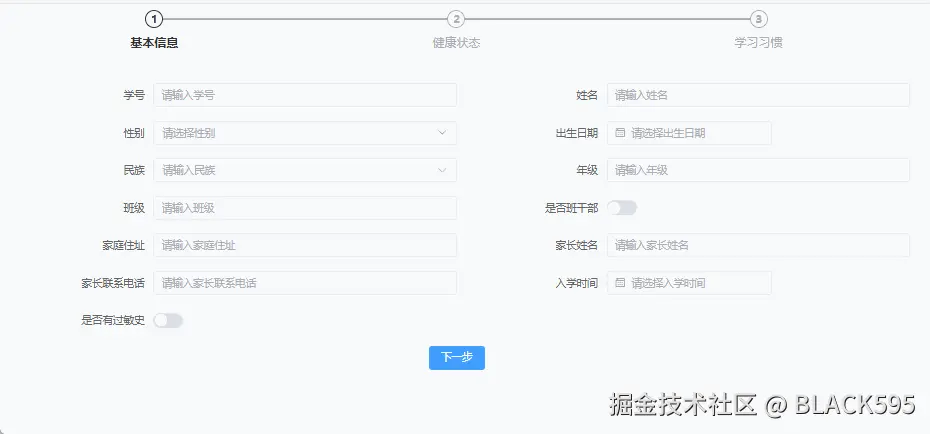The width and height of the screenshot is (930, 434).
Task: Open the 民族 dropdown
Action: (x=305, y=170)
